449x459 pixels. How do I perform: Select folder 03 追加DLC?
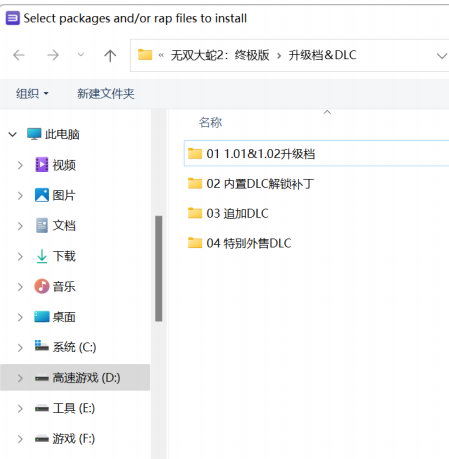click(x=316, y=213)
